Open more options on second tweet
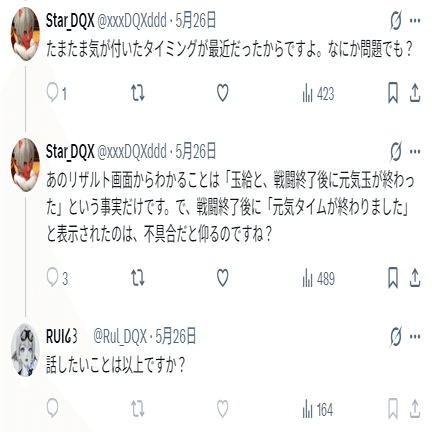The image size is (432, 432). click(415, 152)
